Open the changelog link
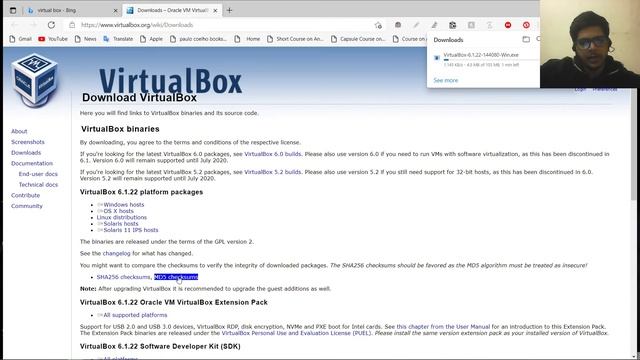Screen dimensions: 640x360 click(116, 253)
